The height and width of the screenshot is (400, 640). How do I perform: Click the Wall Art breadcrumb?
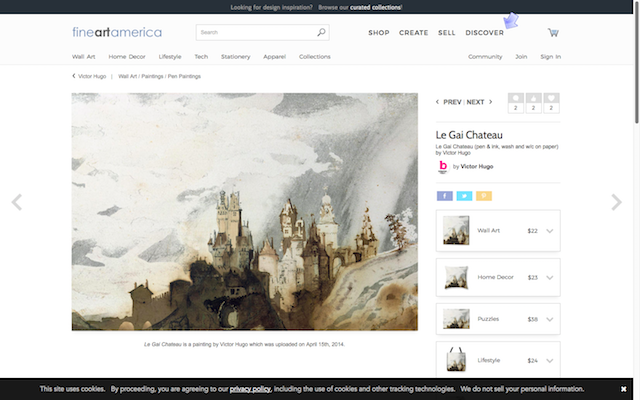[127, 76]
